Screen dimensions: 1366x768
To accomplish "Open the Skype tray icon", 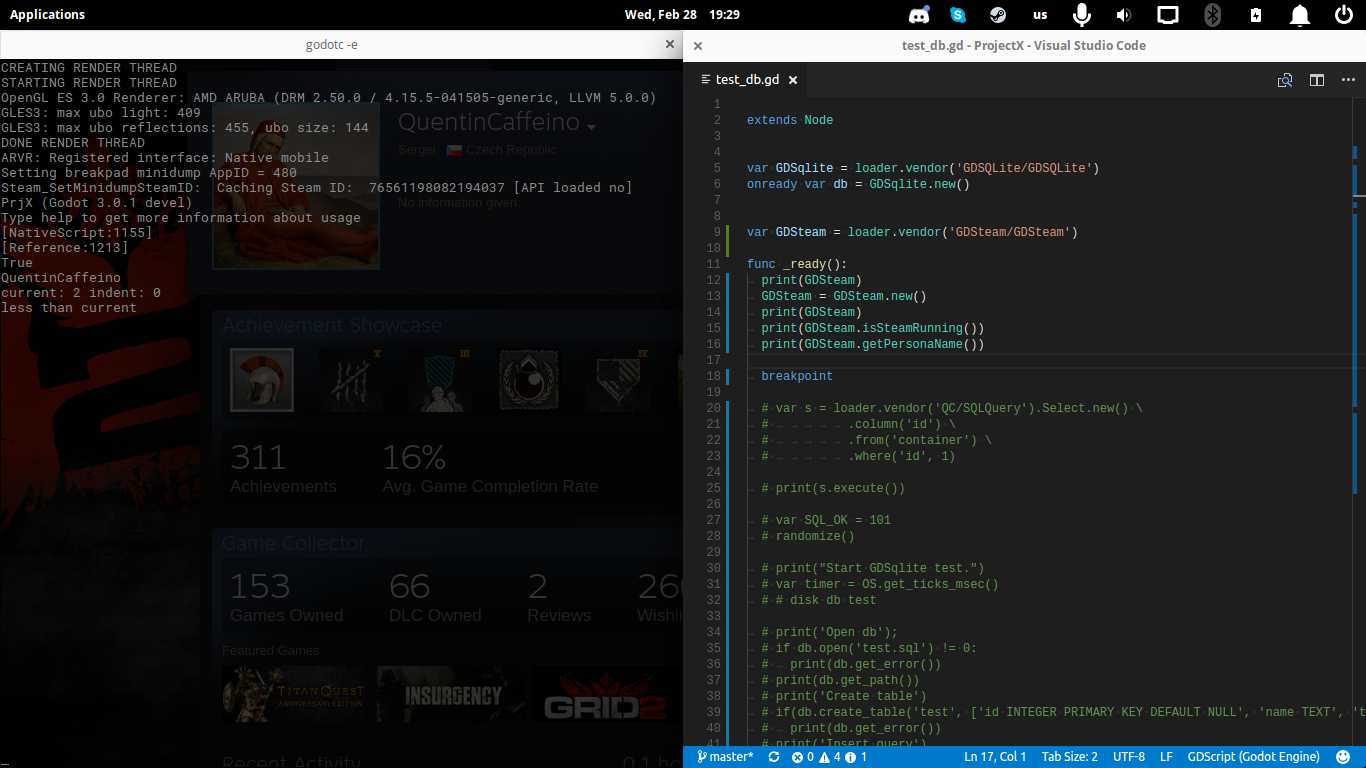I will (x=958, y=15).
